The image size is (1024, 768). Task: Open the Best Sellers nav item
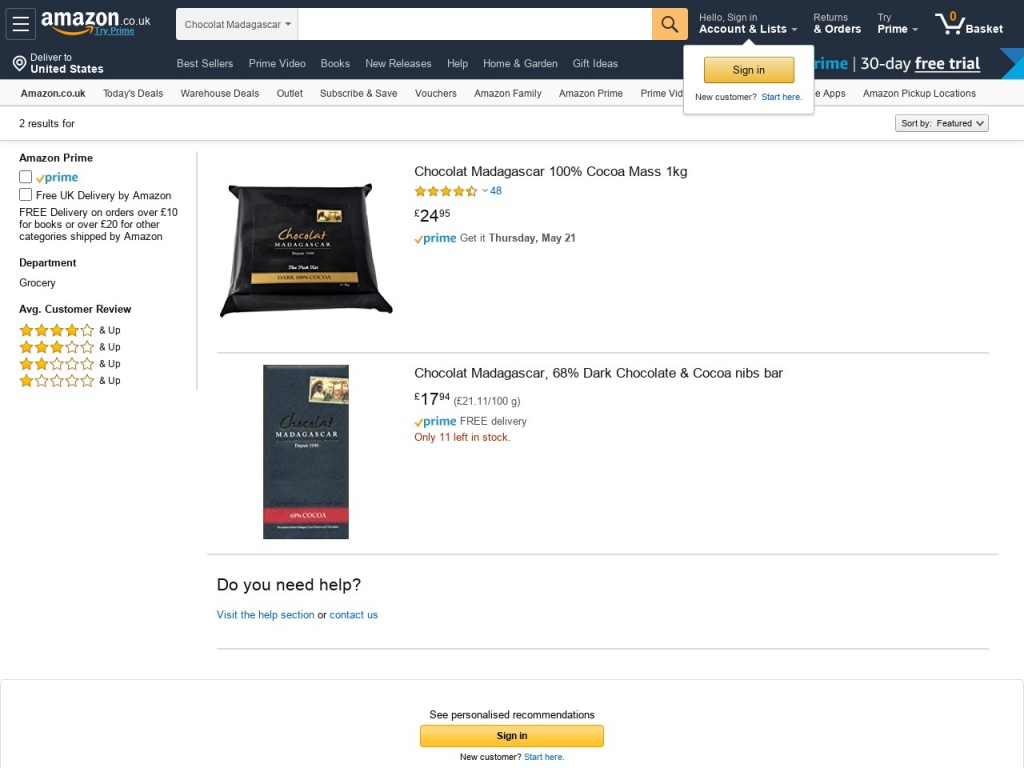[x=204, y=63]
